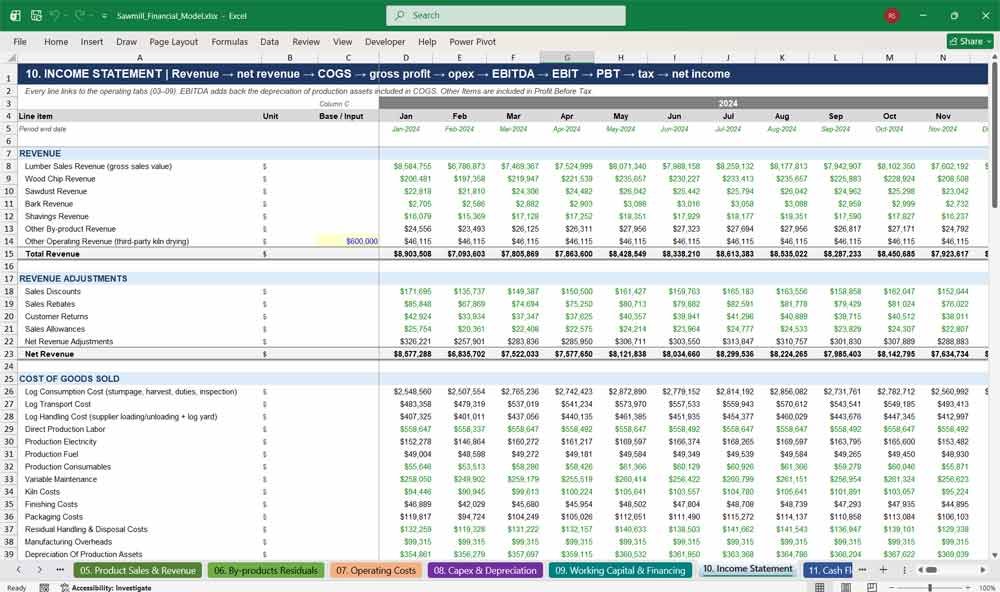Viewport: 1000px width, 592px height.
Task: Switch to the 11. Cash Flow sheet tab
Action: pos(829,570)
